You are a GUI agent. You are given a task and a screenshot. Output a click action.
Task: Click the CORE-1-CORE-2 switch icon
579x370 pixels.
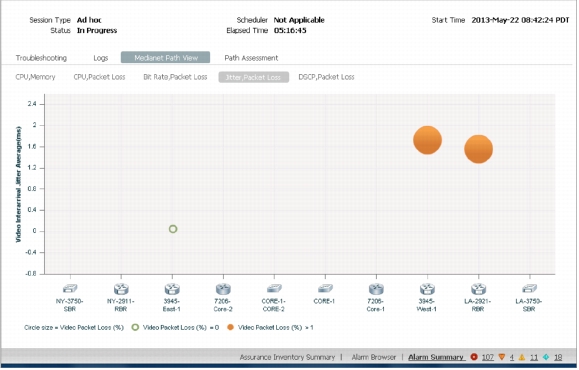tap(274, 288)
